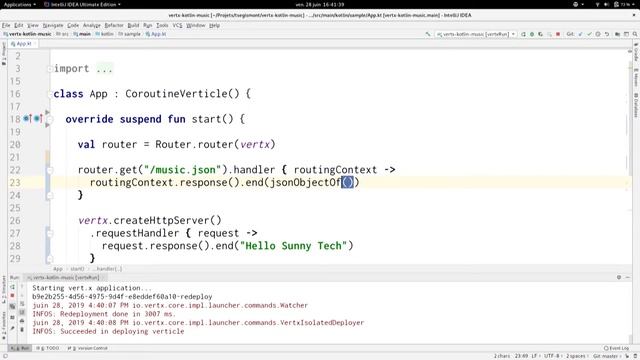
Task: Open the Database side tool window
Action: (636, 105)
